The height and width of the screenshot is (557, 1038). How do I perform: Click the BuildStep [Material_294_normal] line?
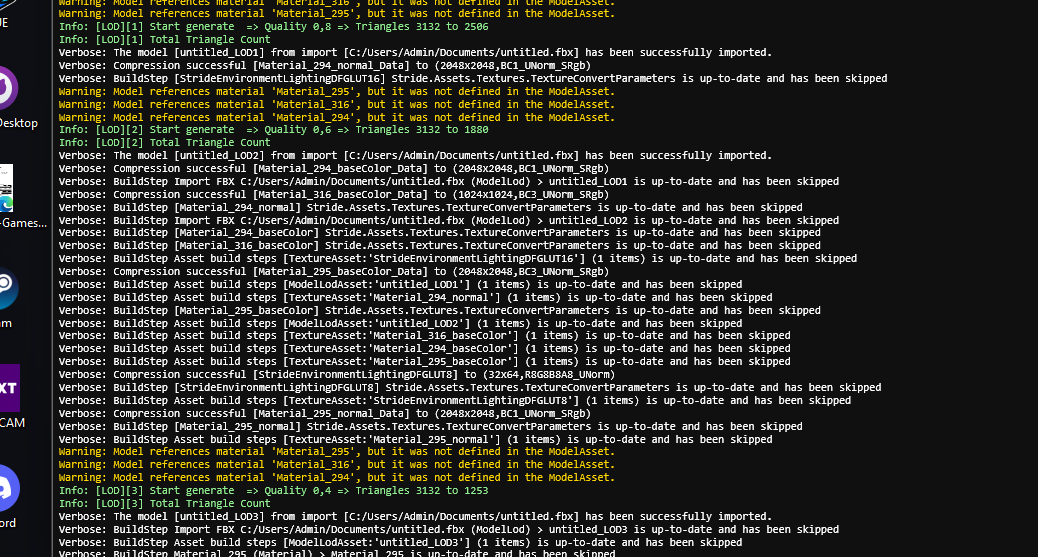[x=430, y=207]
